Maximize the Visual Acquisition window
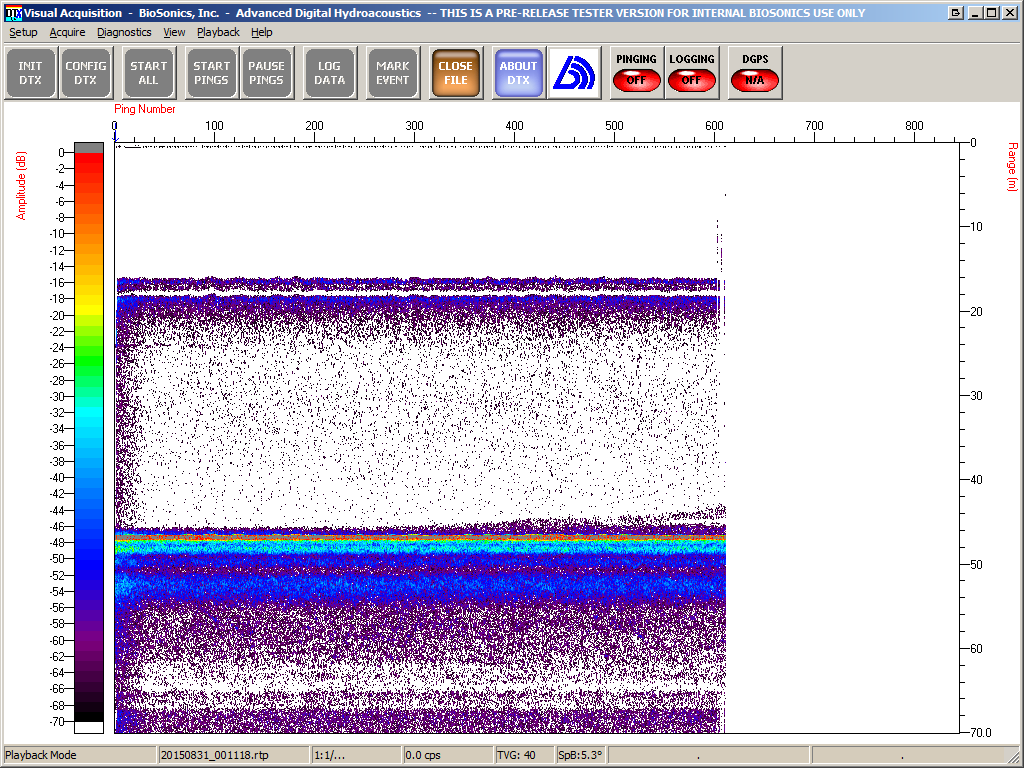This screenshot has height=768, width=1024. [x=991, y=12]
